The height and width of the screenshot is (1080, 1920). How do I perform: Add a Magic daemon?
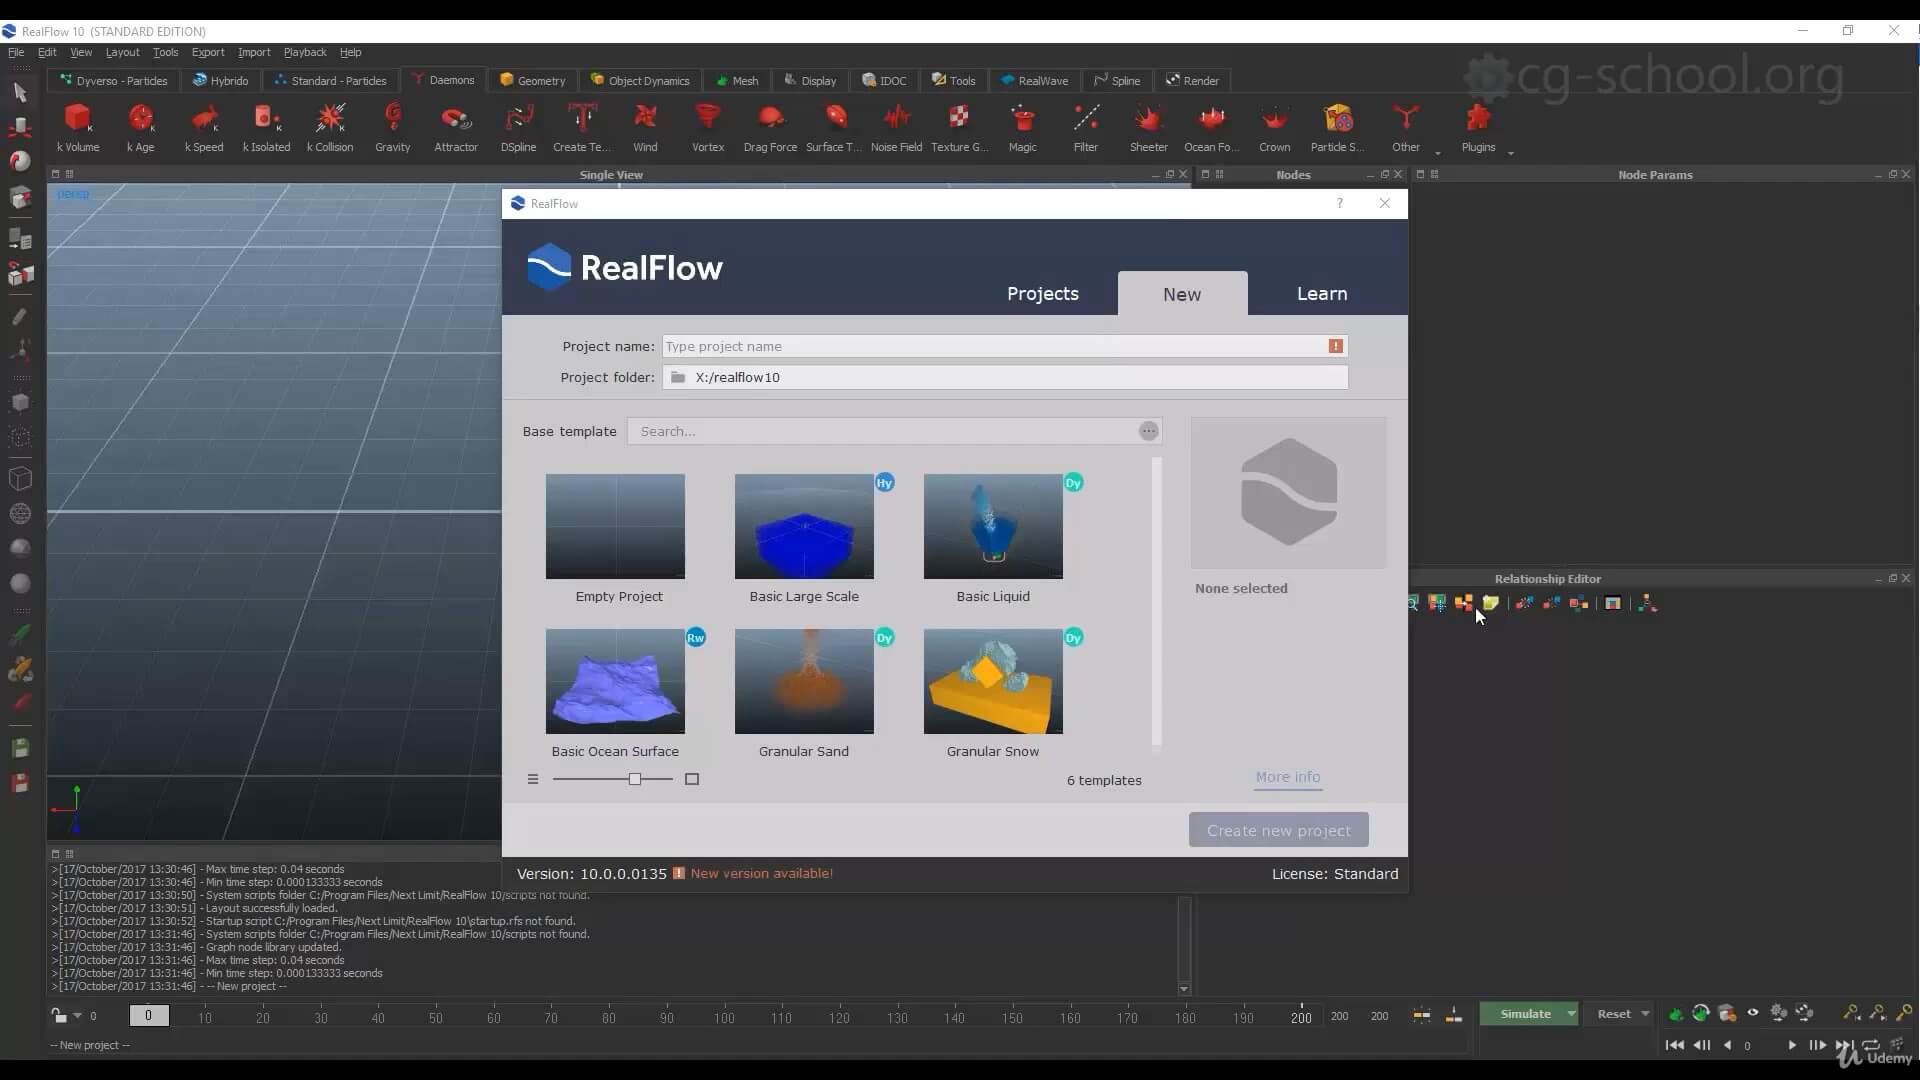1022,127
